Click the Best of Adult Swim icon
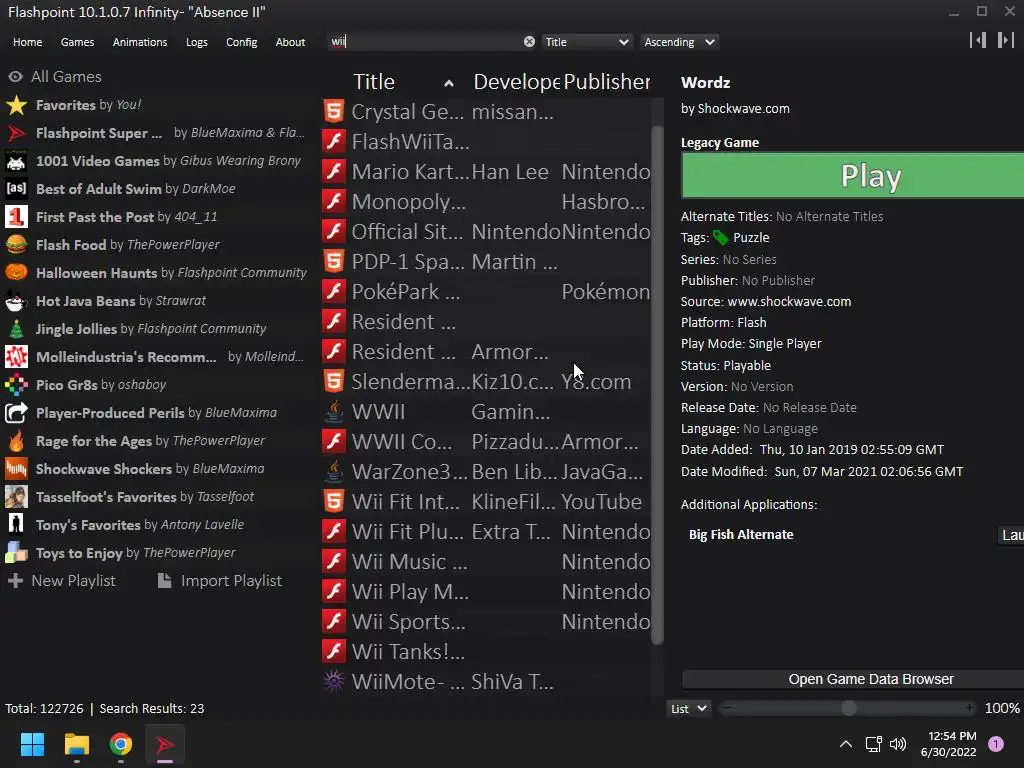 (16, 189)
